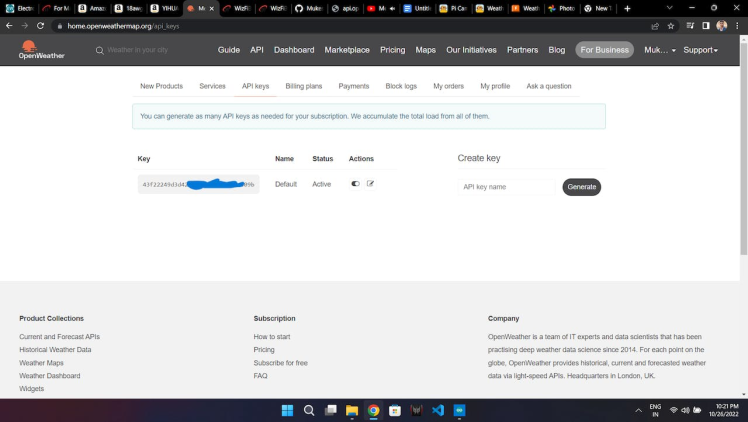Open Wi-Fi network settings in tray
The height and width of the screenshot is (422, 748).
(x=674, y=410)
